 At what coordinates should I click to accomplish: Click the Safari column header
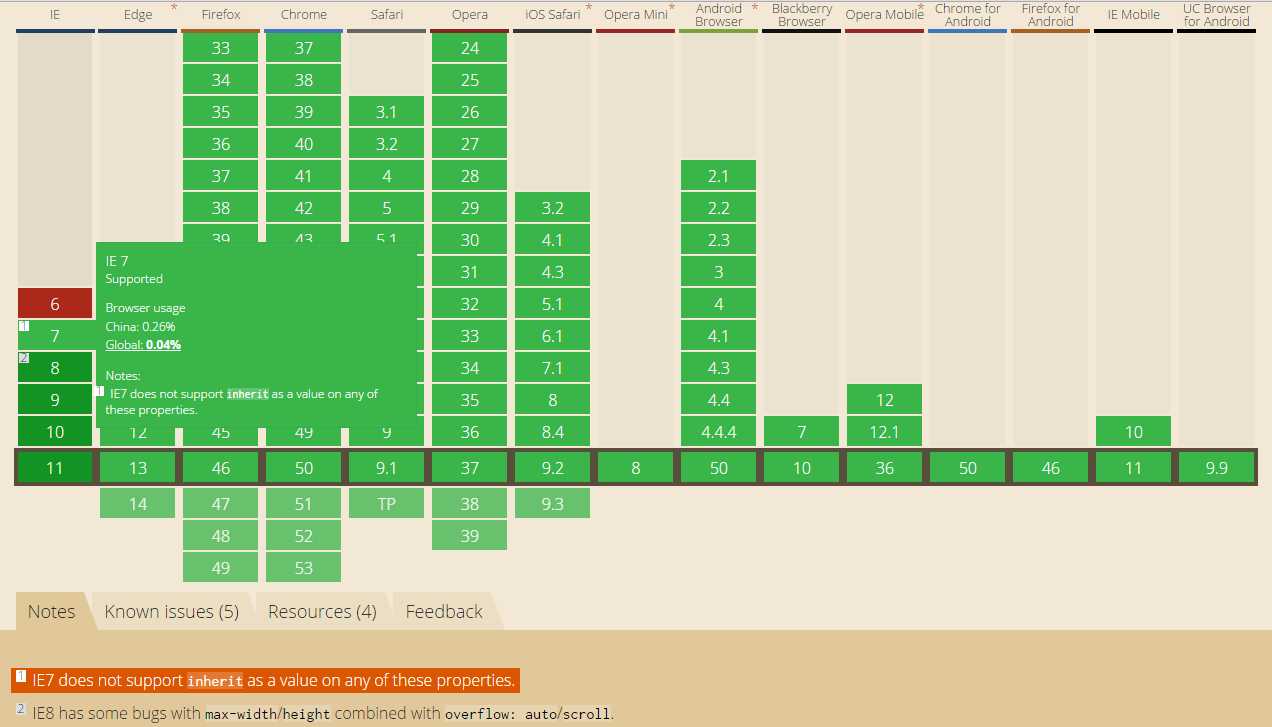(387, 15)
